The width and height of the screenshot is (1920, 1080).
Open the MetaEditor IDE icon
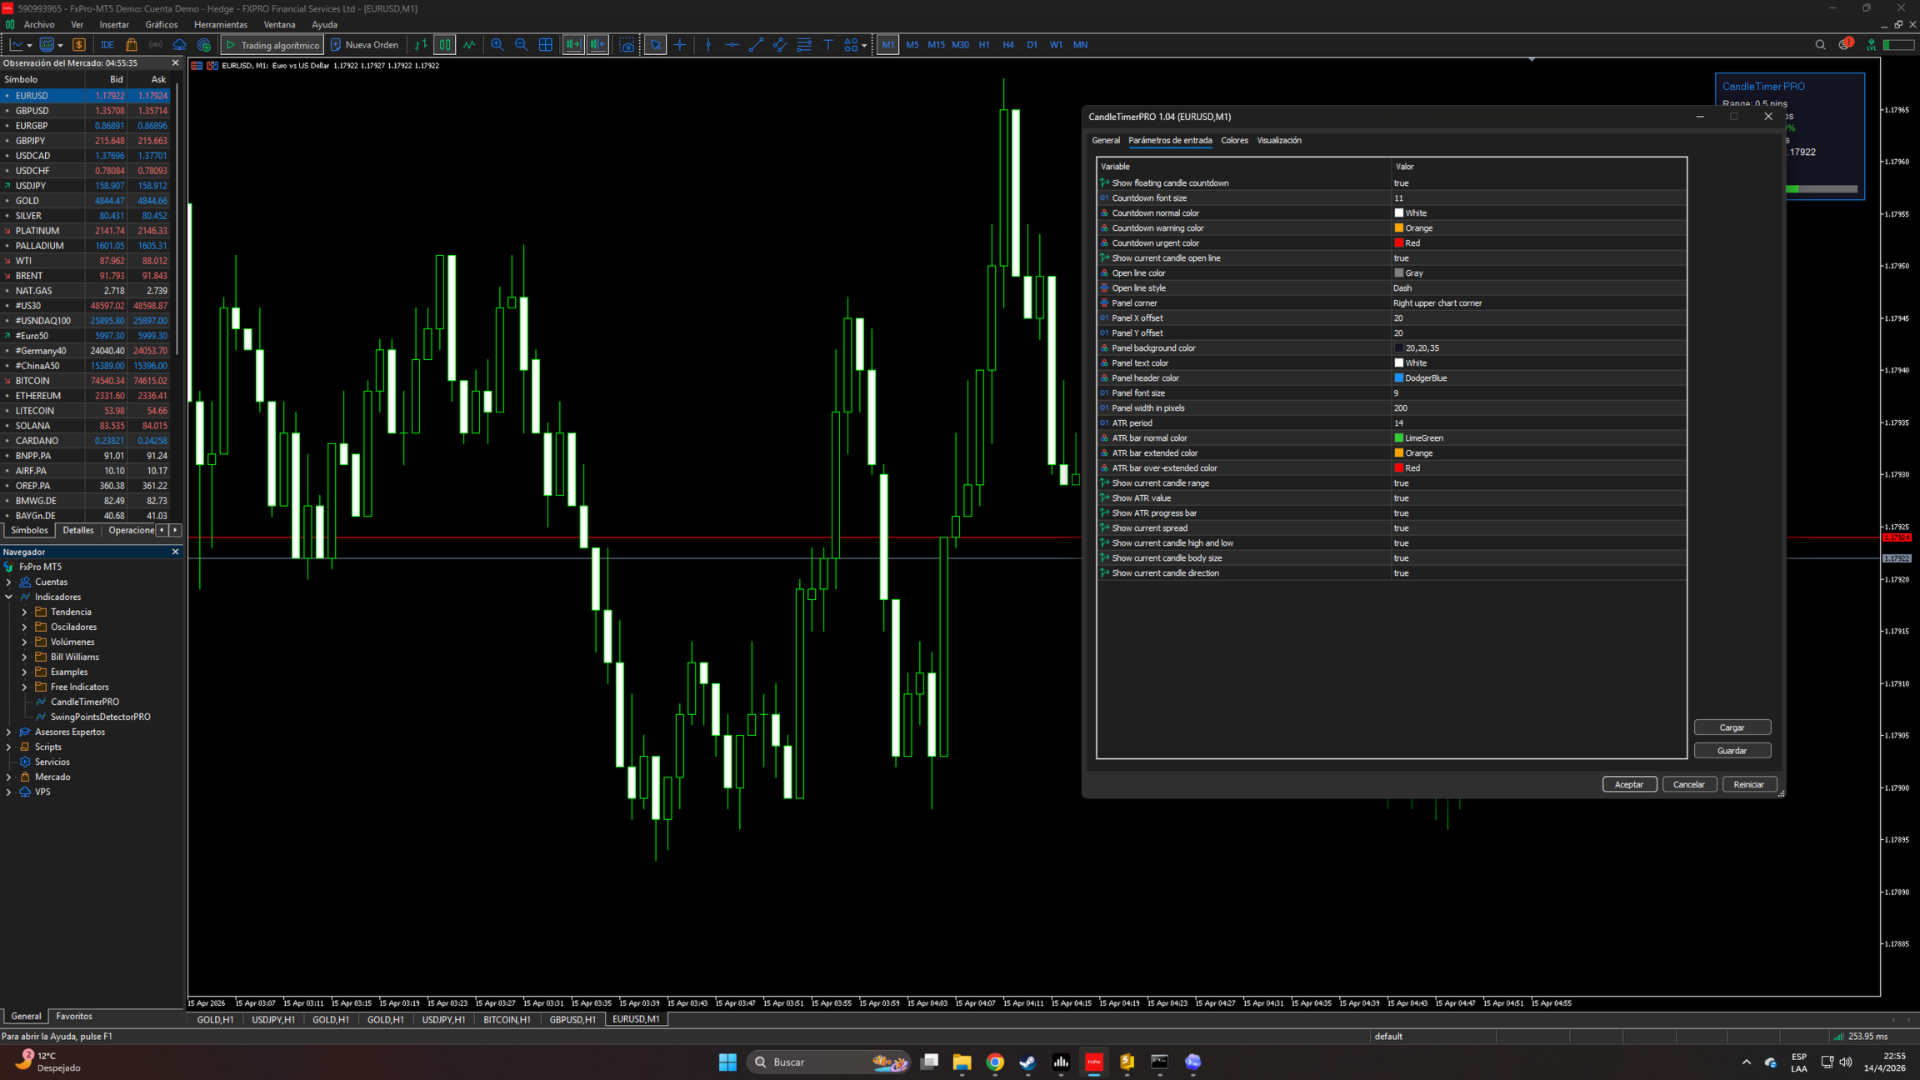(x=107, y=45)
